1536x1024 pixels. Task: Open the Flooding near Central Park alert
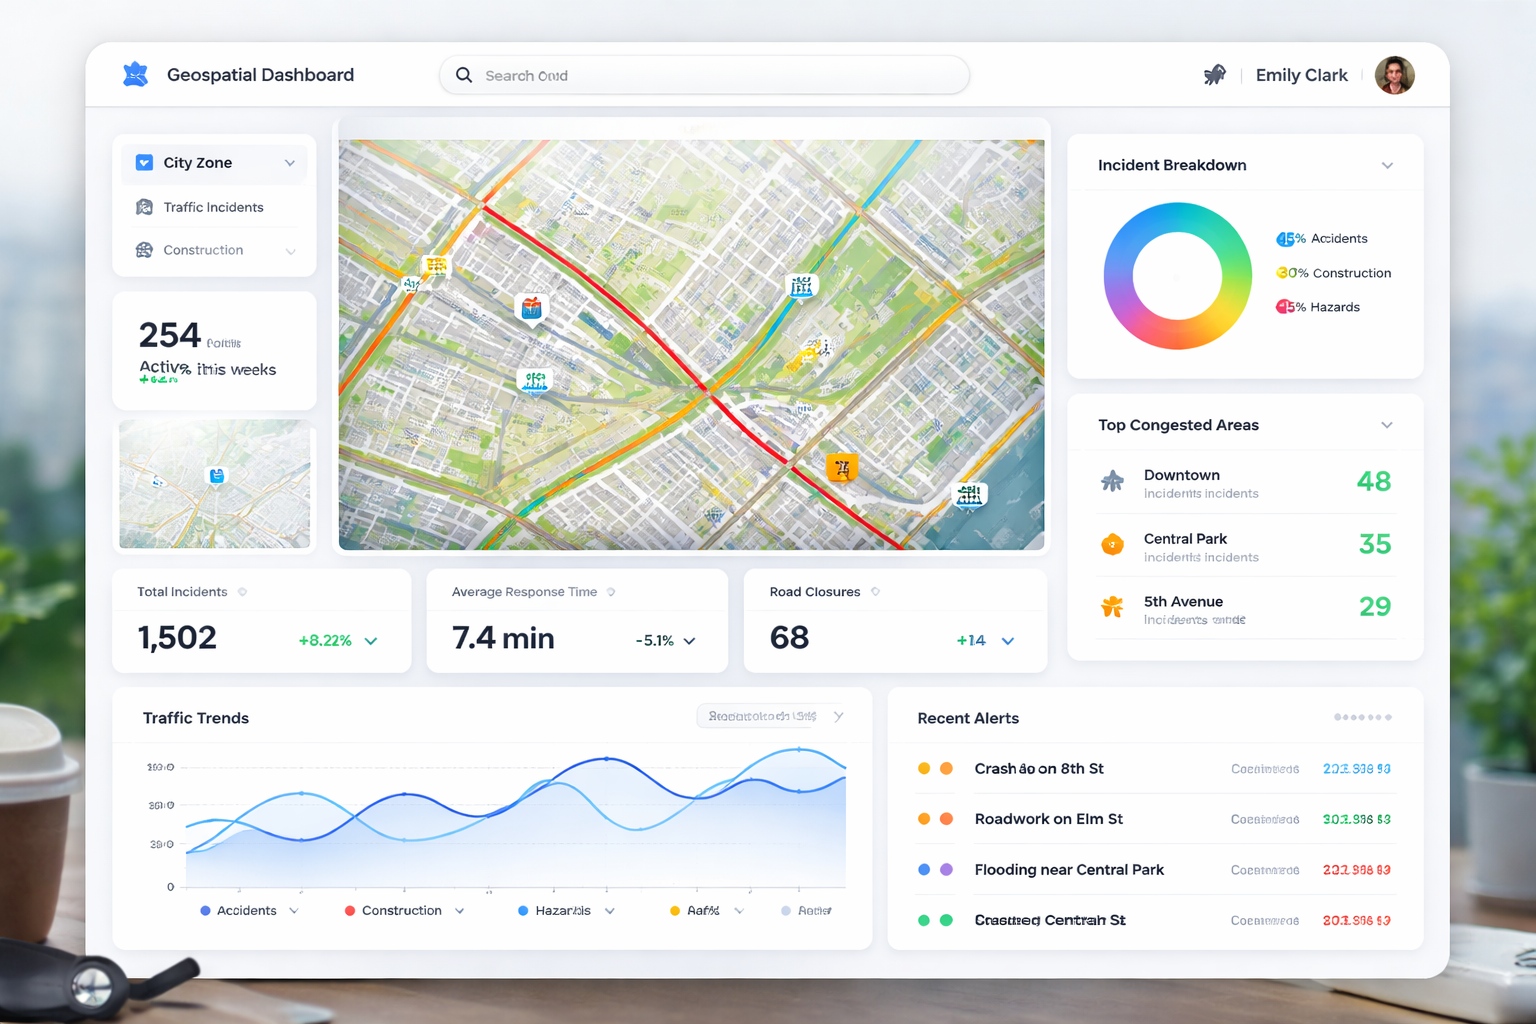[x=1069, y=870]
